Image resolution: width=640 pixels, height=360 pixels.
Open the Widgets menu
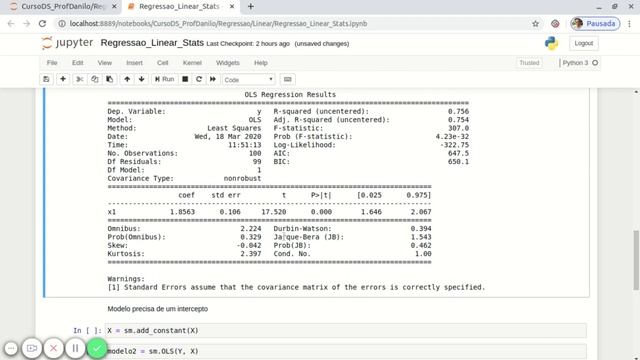[x=228, y=63]
